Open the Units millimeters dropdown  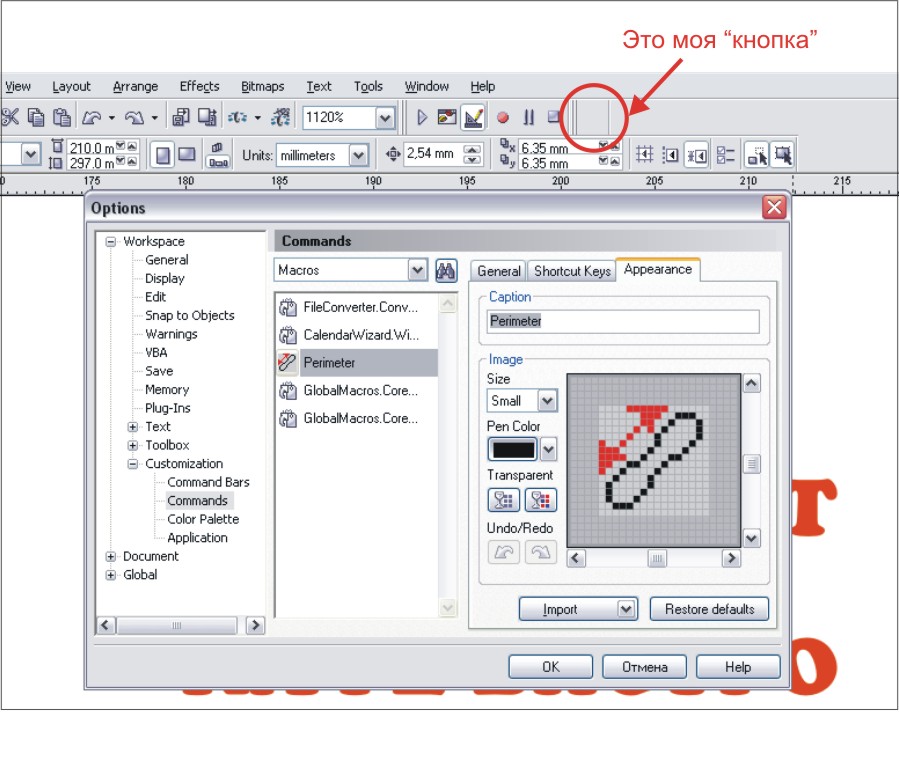click(358, 155)
